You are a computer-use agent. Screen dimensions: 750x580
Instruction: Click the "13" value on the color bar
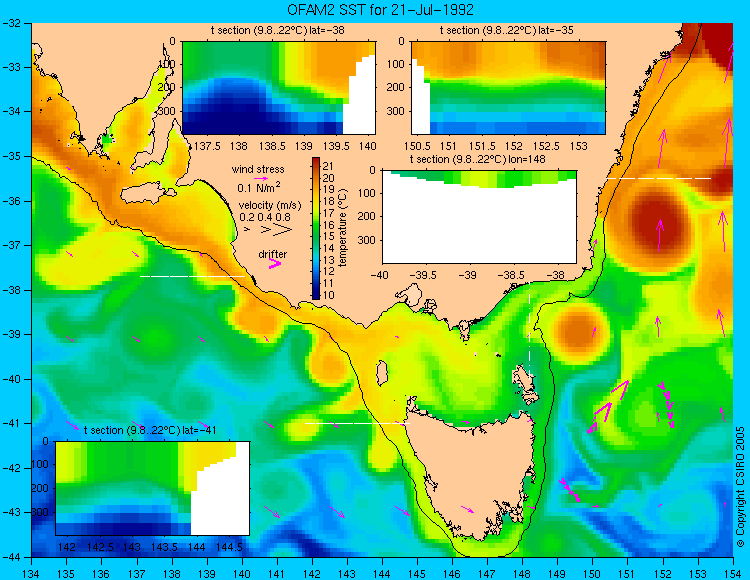[x=329, y=260]
